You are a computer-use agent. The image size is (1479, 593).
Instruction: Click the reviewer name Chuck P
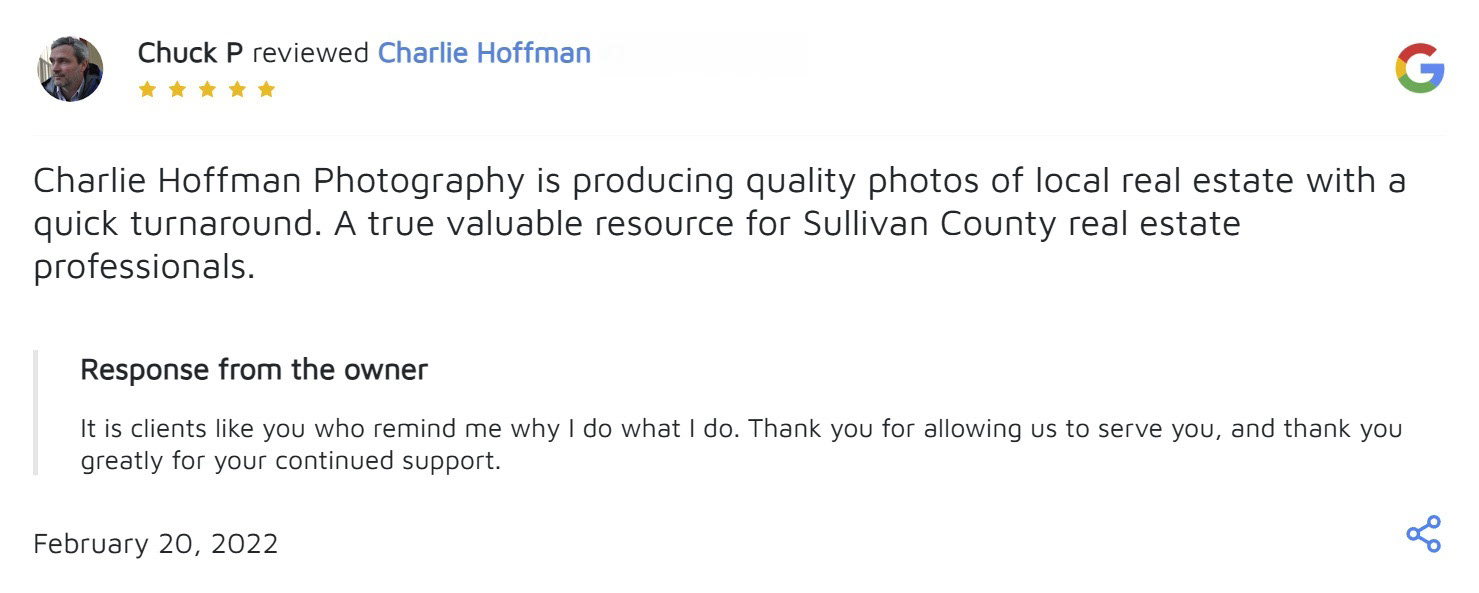tap(190, 53)
